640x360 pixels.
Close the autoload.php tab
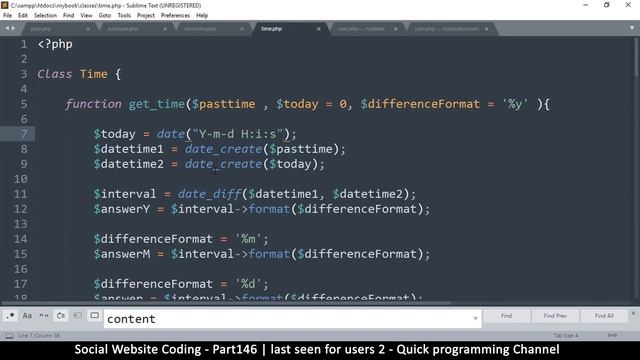tap(165, 29)
